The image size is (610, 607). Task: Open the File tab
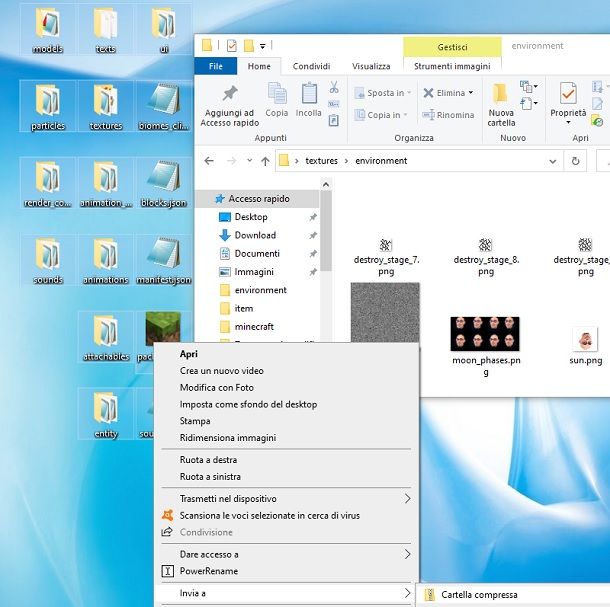pos(216,66)
